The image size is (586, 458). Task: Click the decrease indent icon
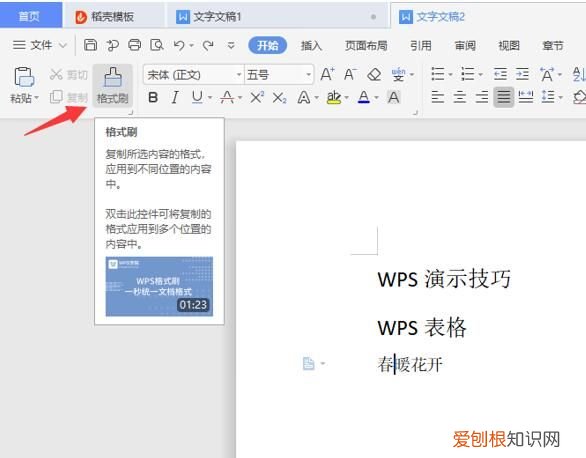pos(500,74)
